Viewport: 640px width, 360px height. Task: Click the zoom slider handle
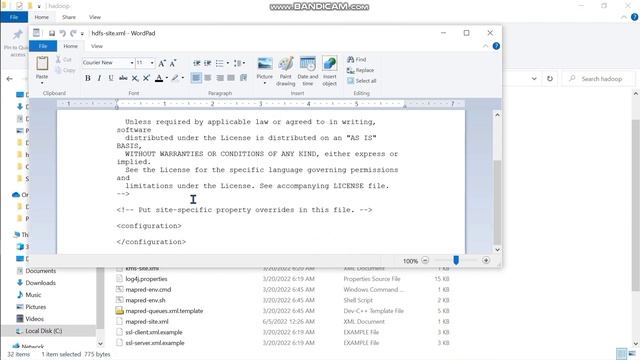click(x=456, y=260)
